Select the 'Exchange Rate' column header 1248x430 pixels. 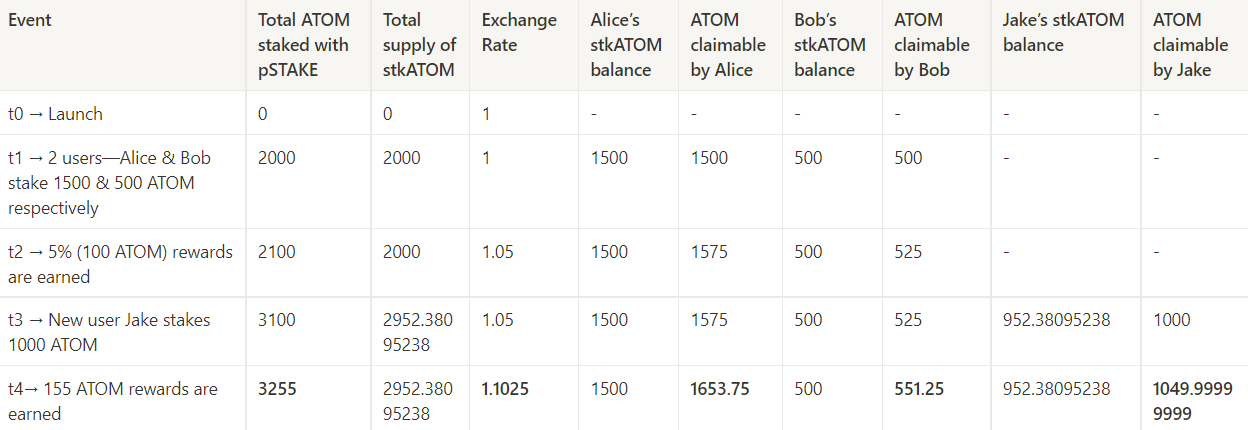pos(519,32)
